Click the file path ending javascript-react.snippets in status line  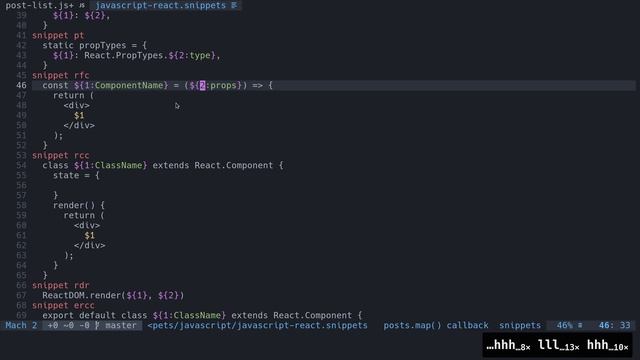point(258,325)
